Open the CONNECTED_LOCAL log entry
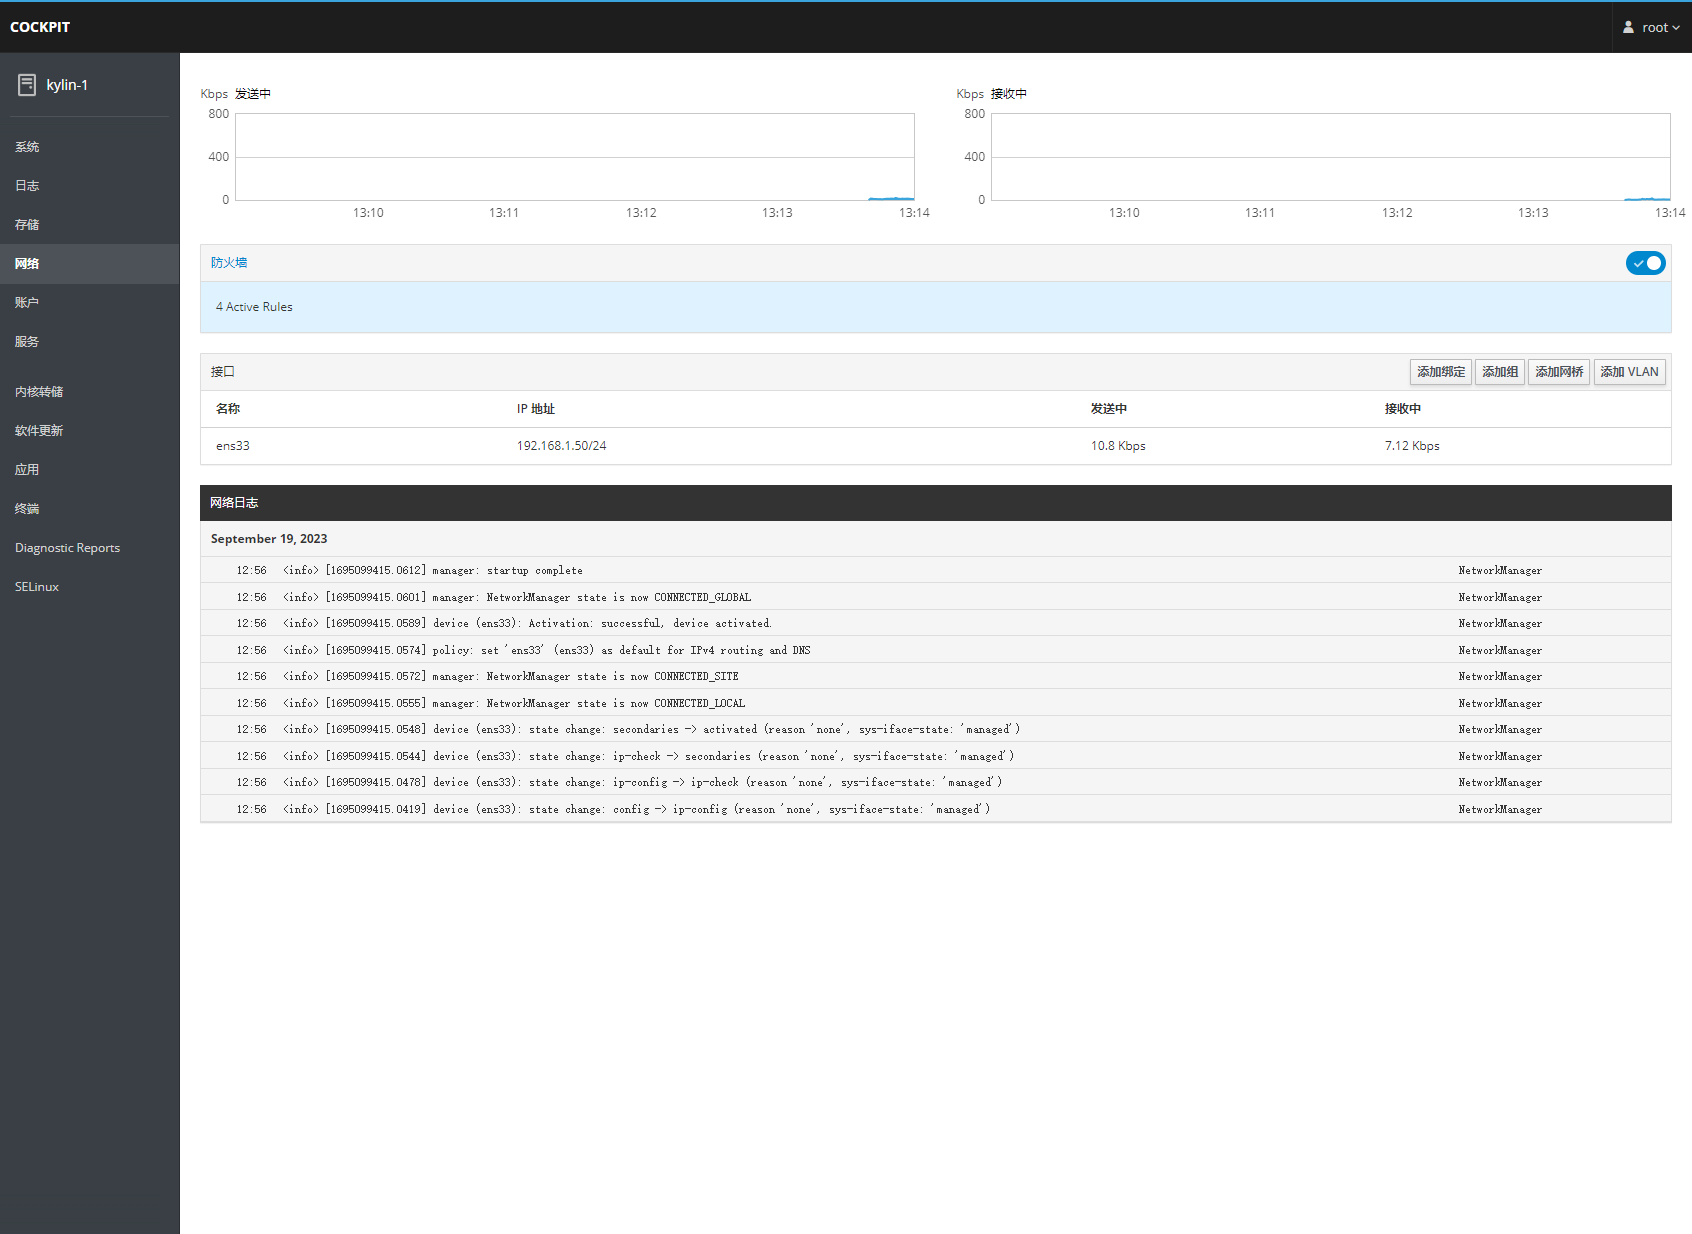The image size is (1692, 1234). coord(935,703)
